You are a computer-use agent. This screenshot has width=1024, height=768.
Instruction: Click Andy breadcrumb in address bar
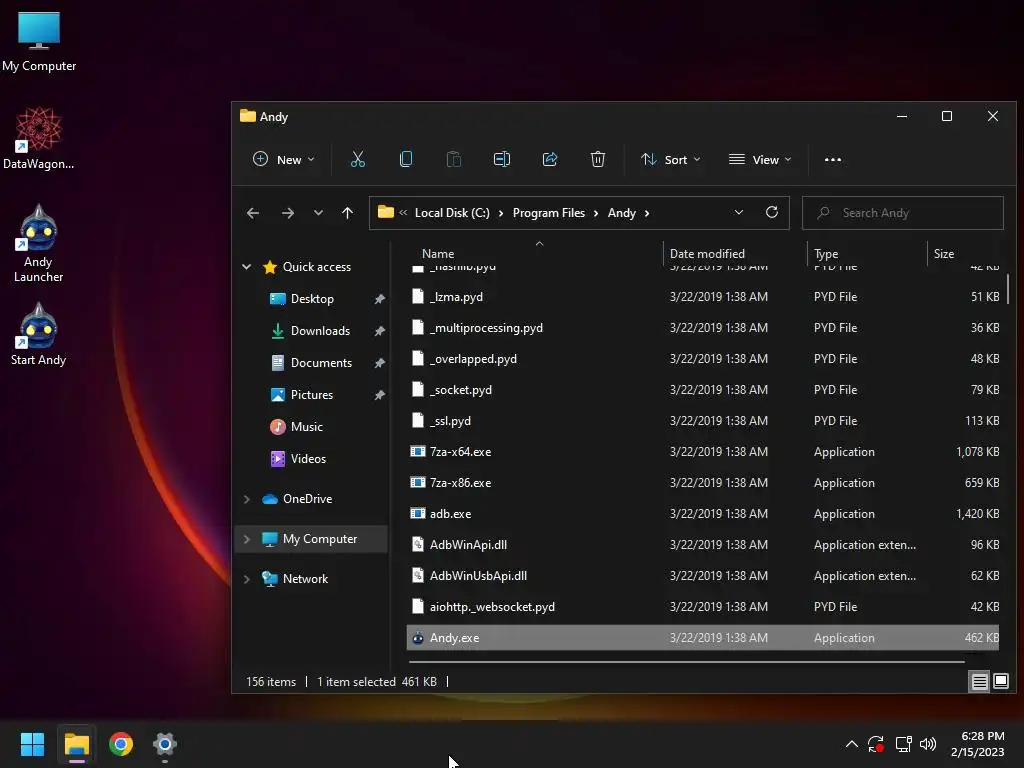coord(622,213)
